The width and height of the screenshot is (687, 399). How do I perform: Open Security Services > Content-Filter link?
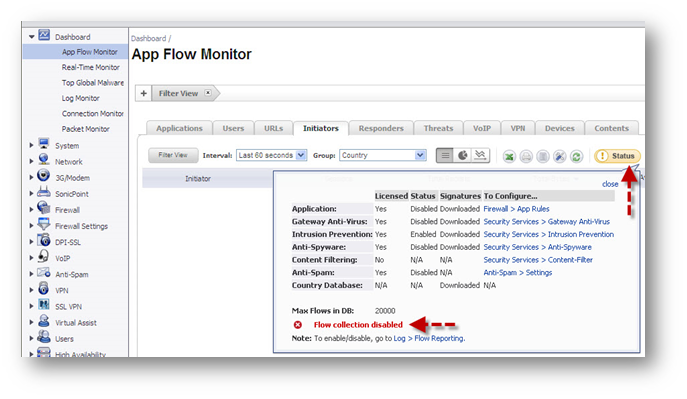[x=538, y=260]
